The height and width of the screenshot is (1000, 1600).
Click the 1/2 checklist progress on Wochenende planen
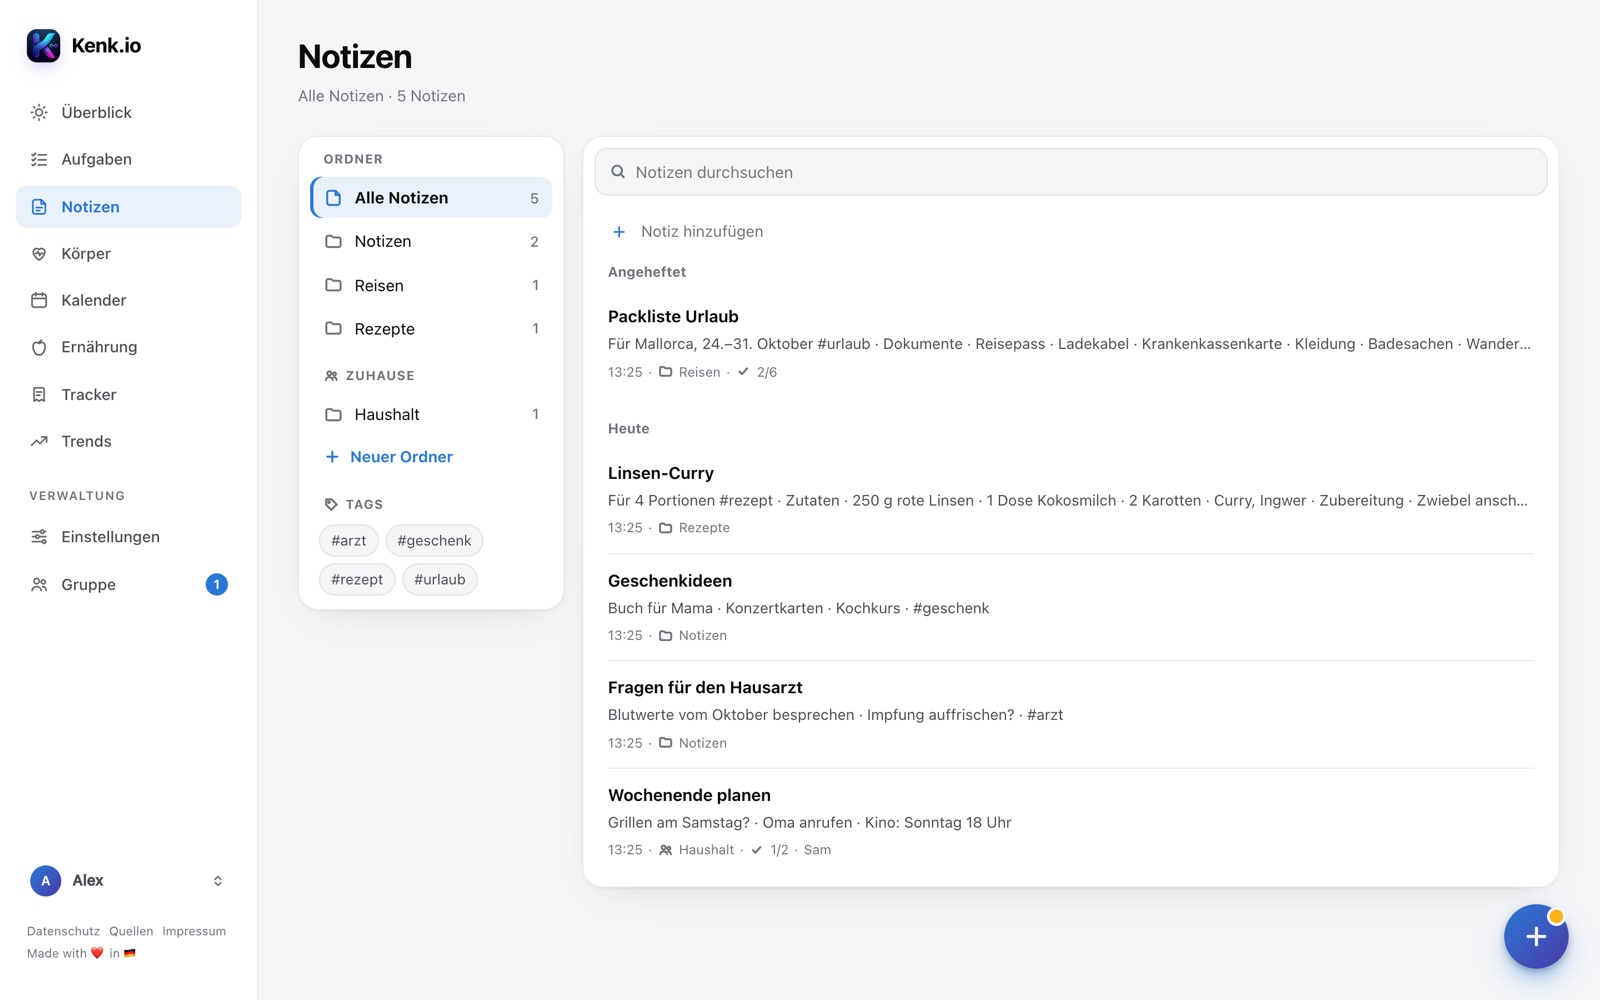click(770, 850)
